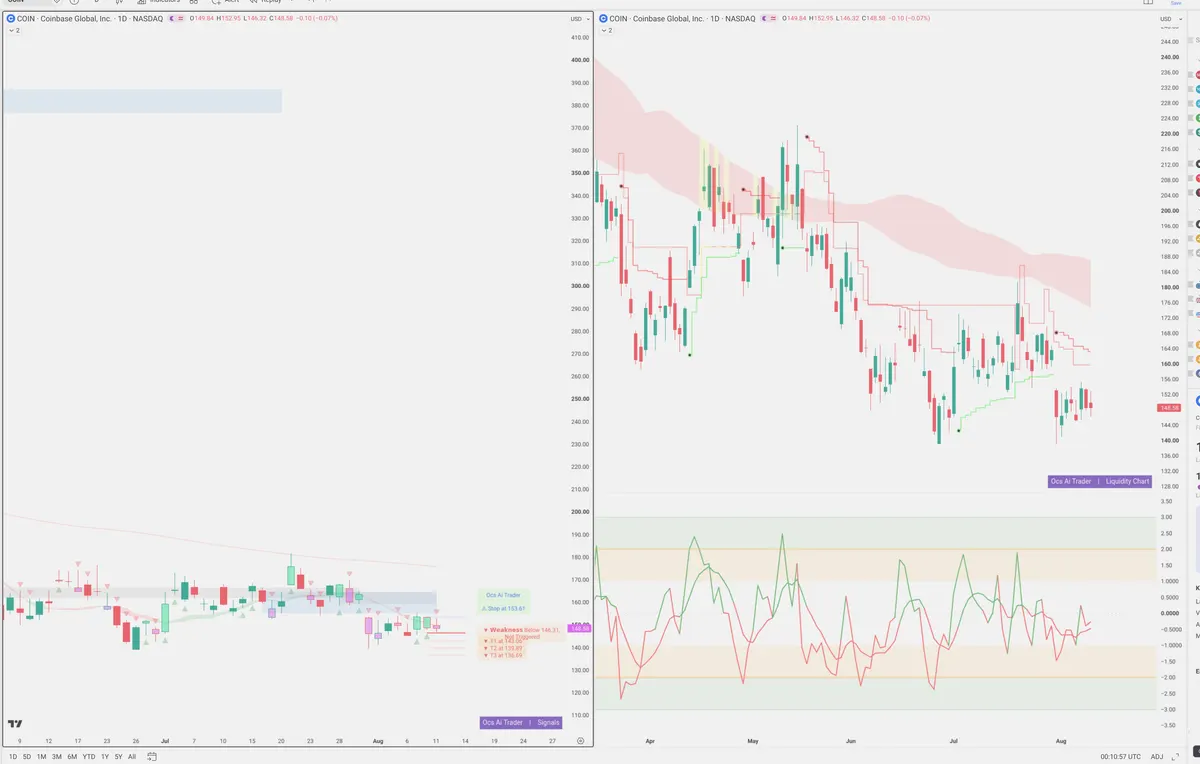Click the Ocs Ai Trader Signals label
This screenshot has height=764, width=1200.
point(521,722)
